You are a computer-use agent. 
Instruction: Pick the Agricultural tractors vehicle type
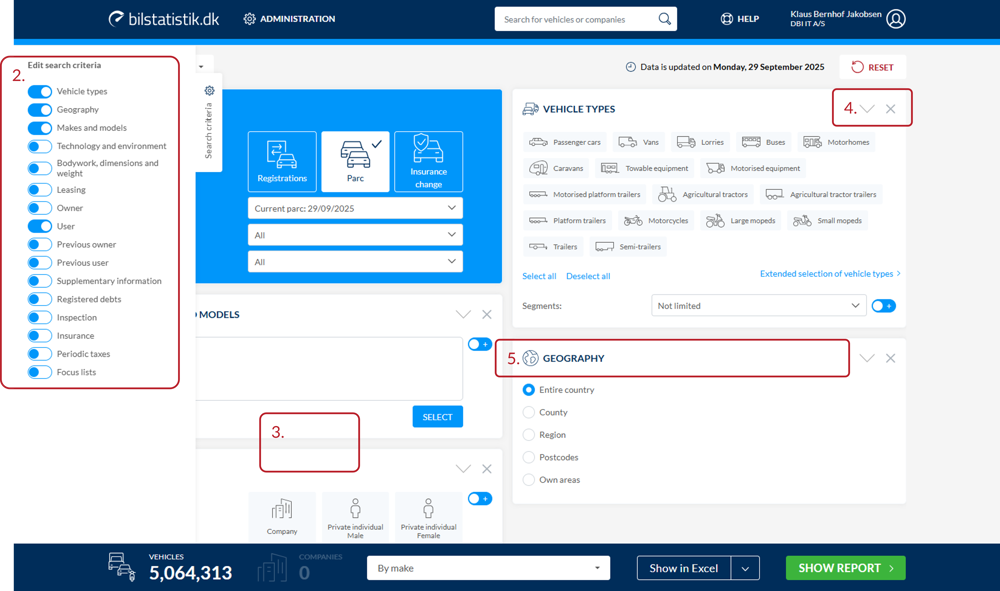[704, 194]
